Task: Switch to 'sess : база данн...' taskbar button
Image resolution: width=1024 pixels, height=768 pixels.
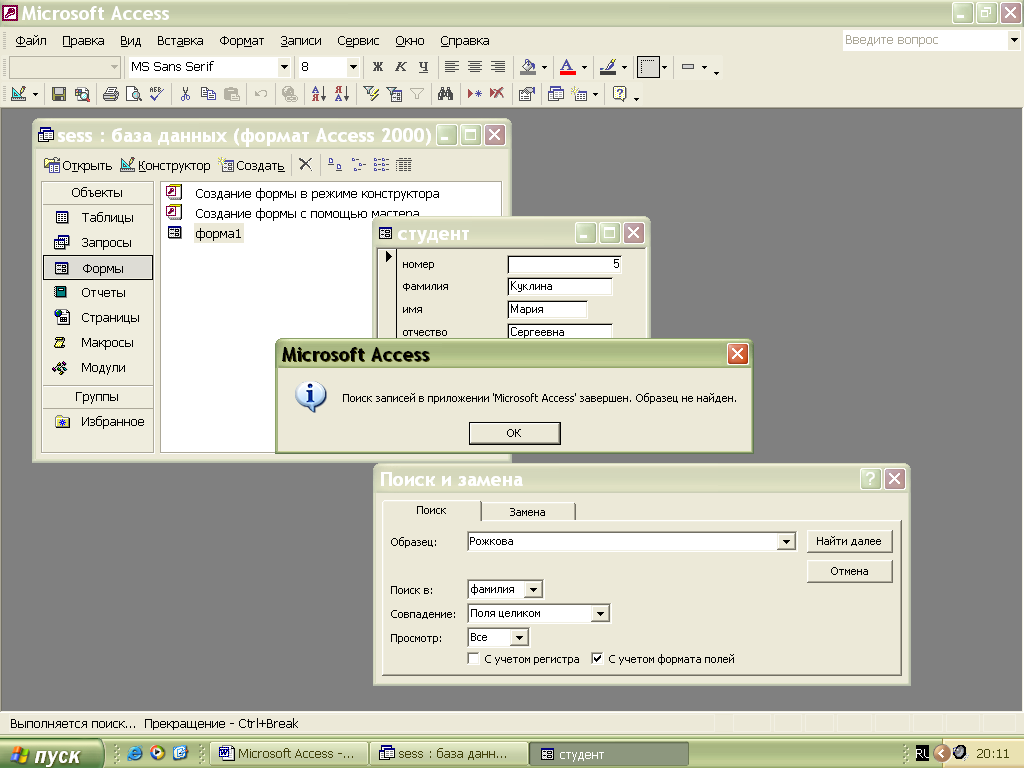Action: 448,754
